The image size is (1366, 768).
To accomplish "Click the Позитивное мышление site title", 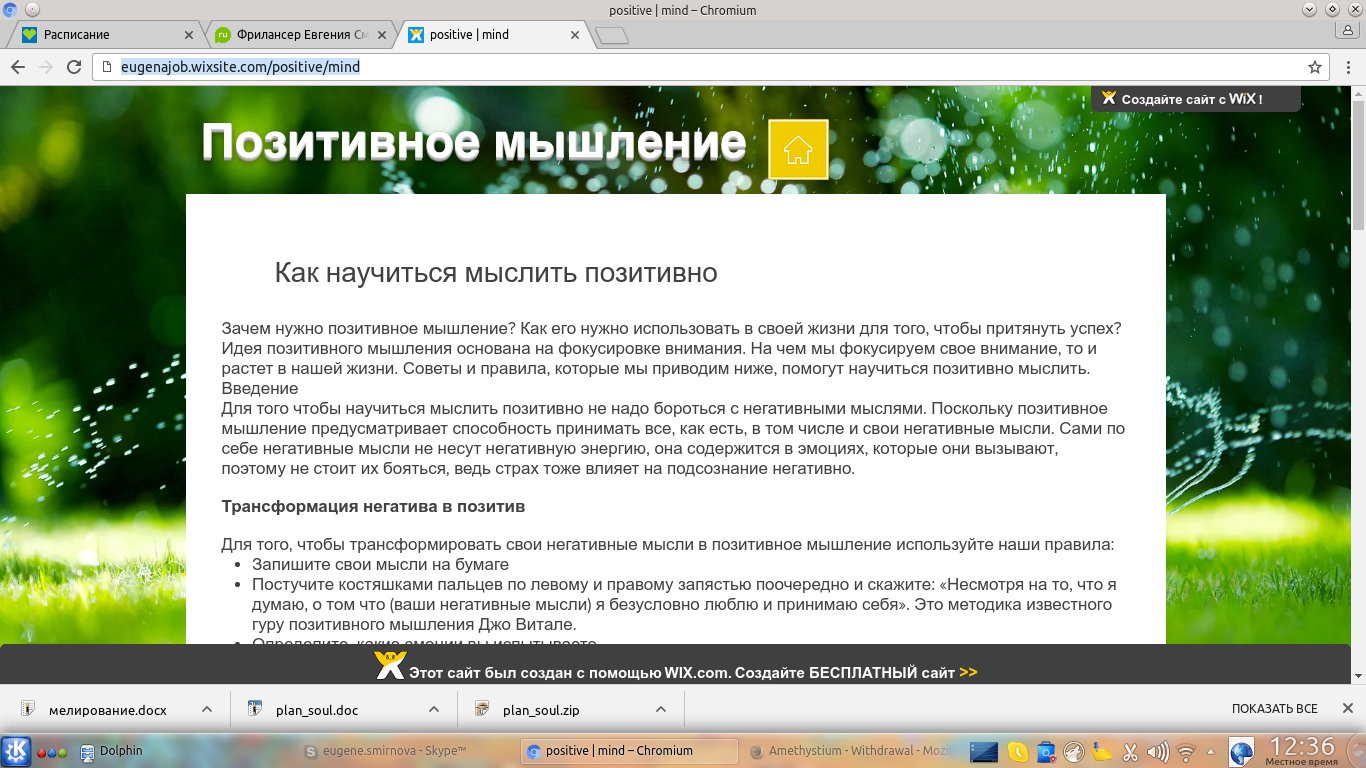I will pyautogui.click(x=474, y=143).
